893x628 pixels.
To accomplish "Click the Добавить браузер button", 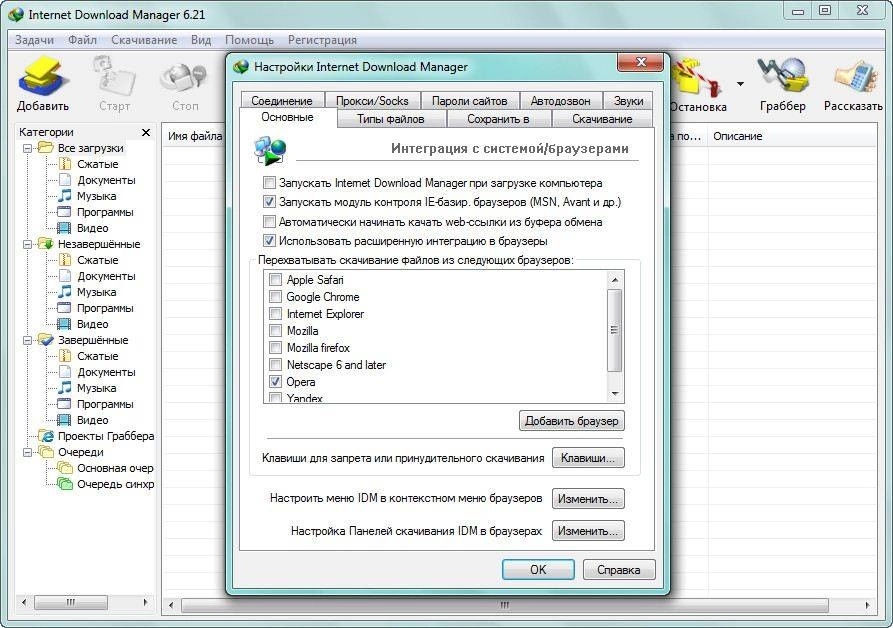I will tap(572, 421).
